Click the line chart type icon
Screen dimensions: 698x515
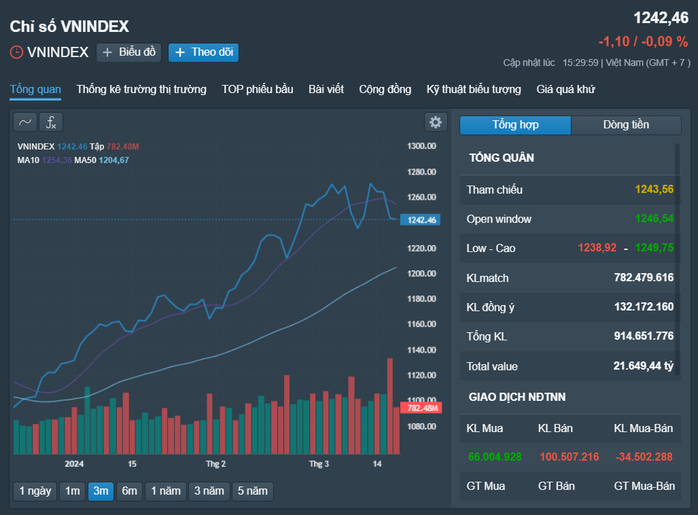[25, 122]
